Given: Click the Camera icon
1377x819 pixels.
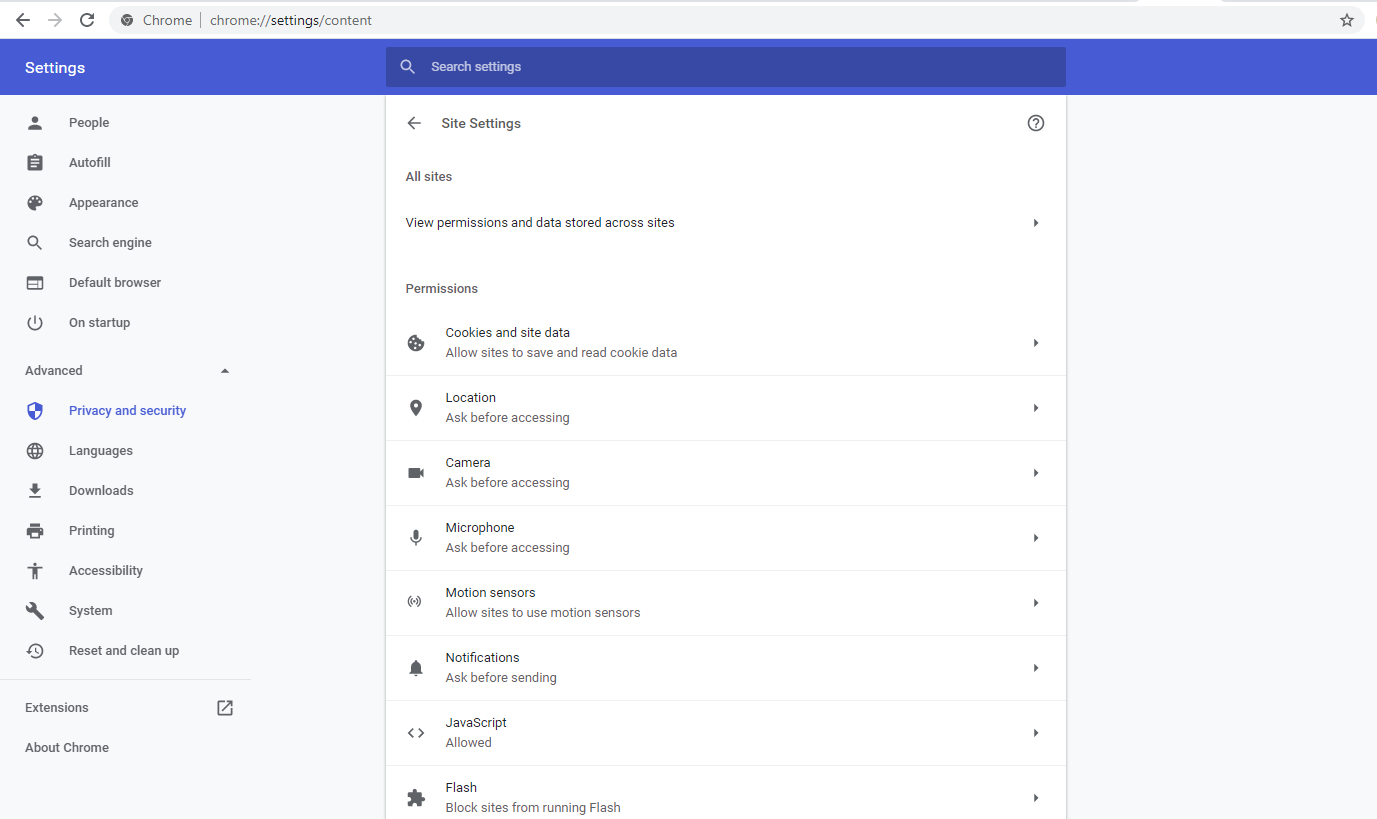Looking at the screenshot, I should [416, 473].
